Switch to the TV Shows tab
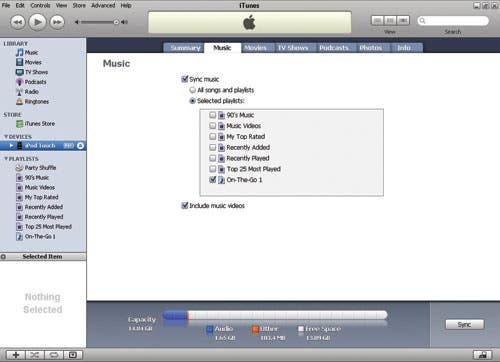The image size is (500, 362). coord(295,48)
